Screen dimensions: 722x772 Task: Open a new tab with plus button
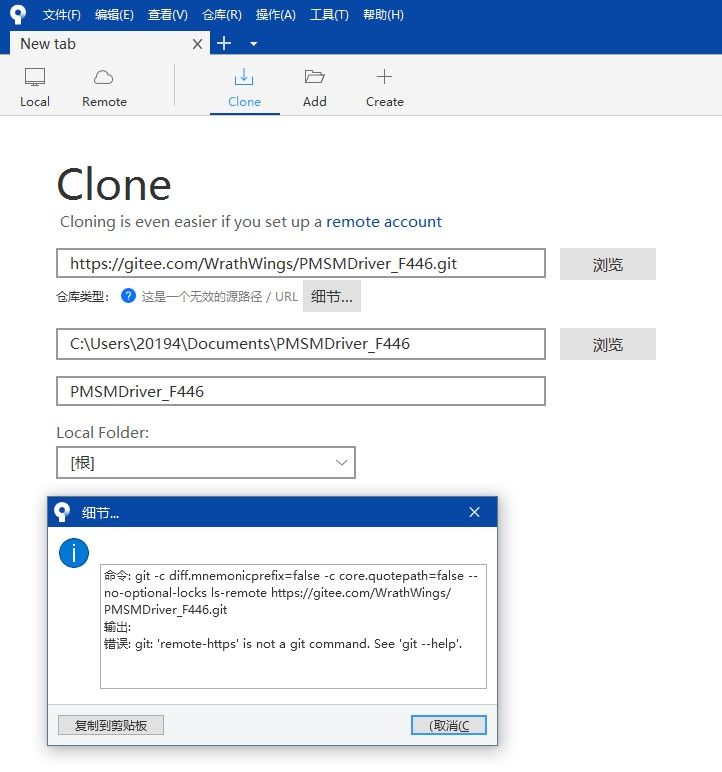point(224,43)
